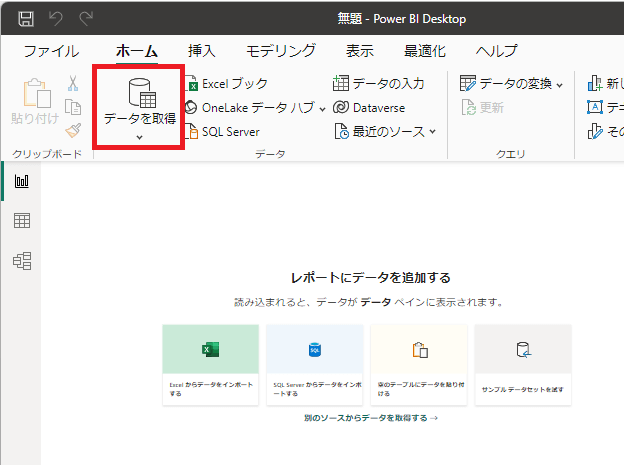Click the paste data into blank table card
This screenshot has height=465, width=624.
tap(419, 365)
